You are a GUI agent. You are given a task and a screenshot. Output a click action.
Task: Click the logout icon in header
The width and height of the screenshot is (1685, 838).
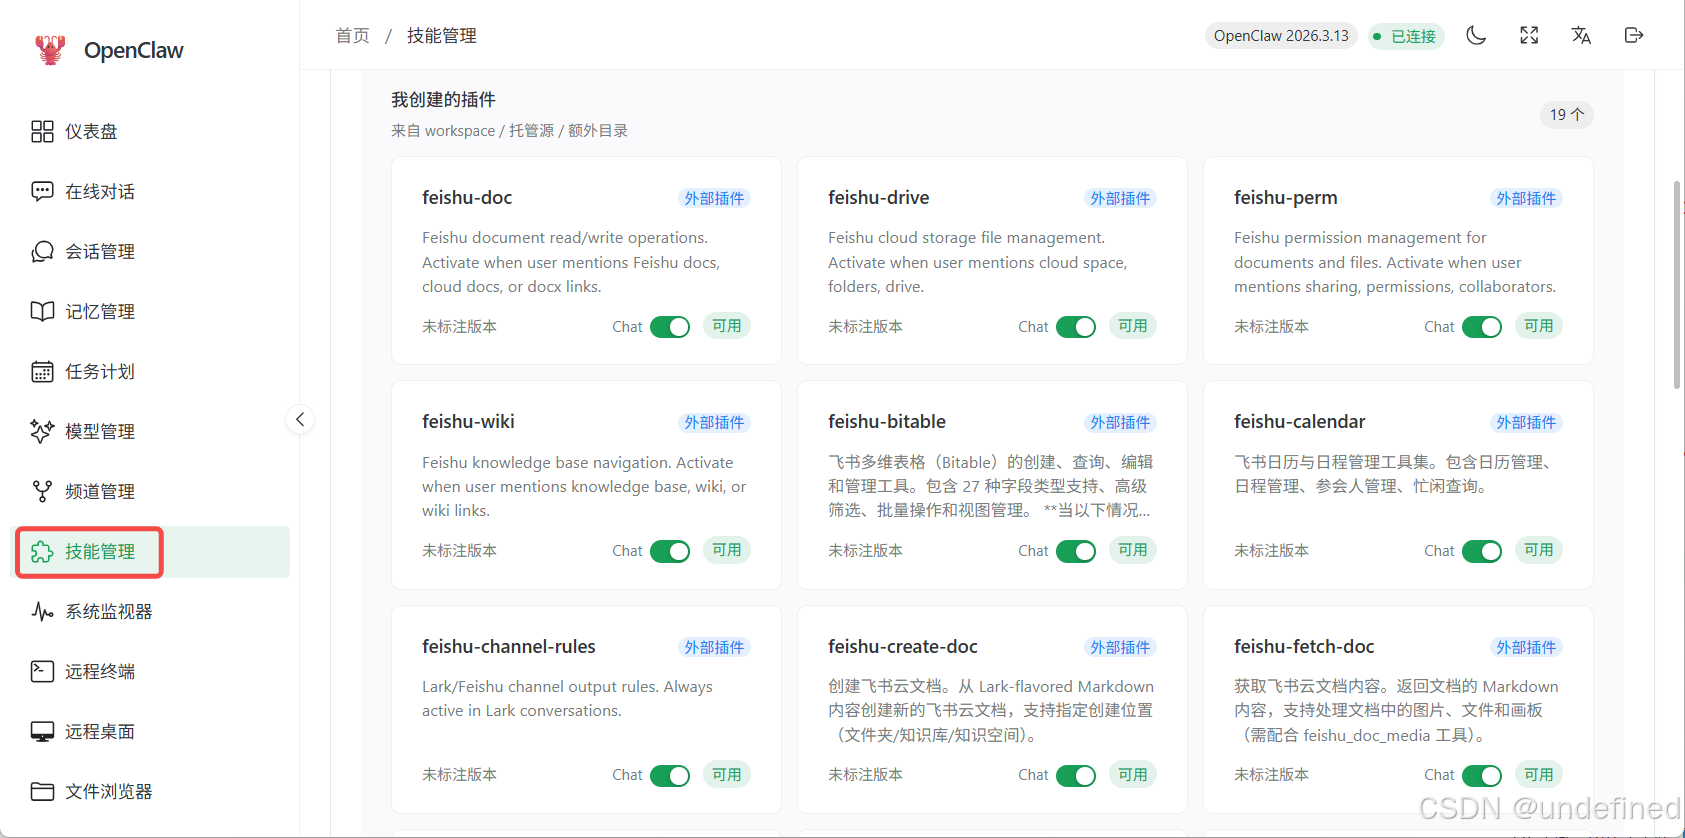pyautogui.click(x=1634, y=36)
